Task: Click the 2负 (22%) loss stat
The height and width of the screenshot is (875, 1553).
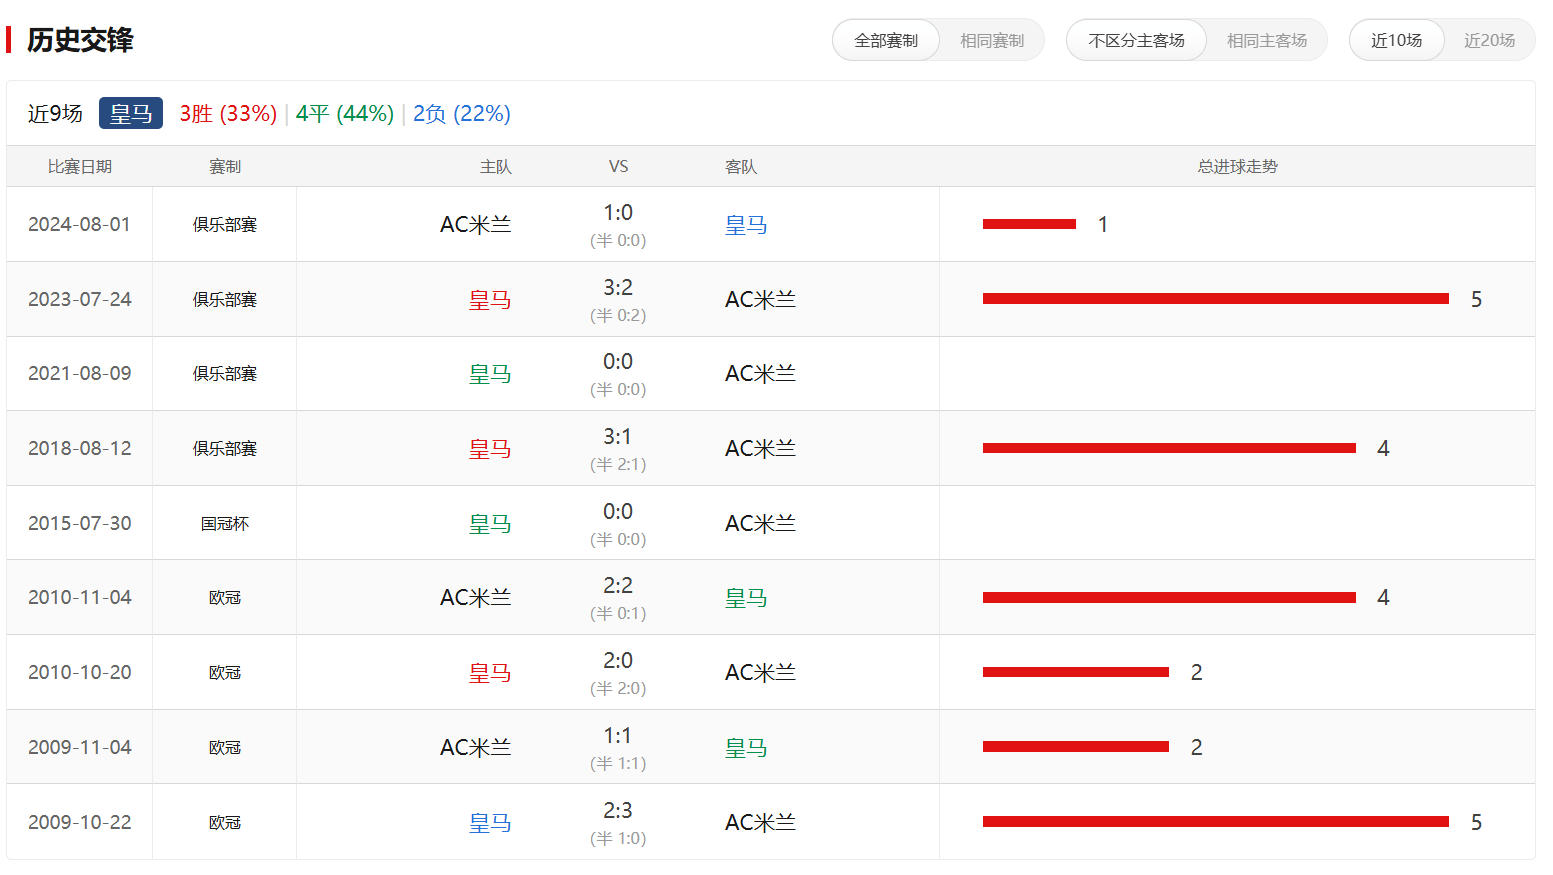Action: point(462,113)
